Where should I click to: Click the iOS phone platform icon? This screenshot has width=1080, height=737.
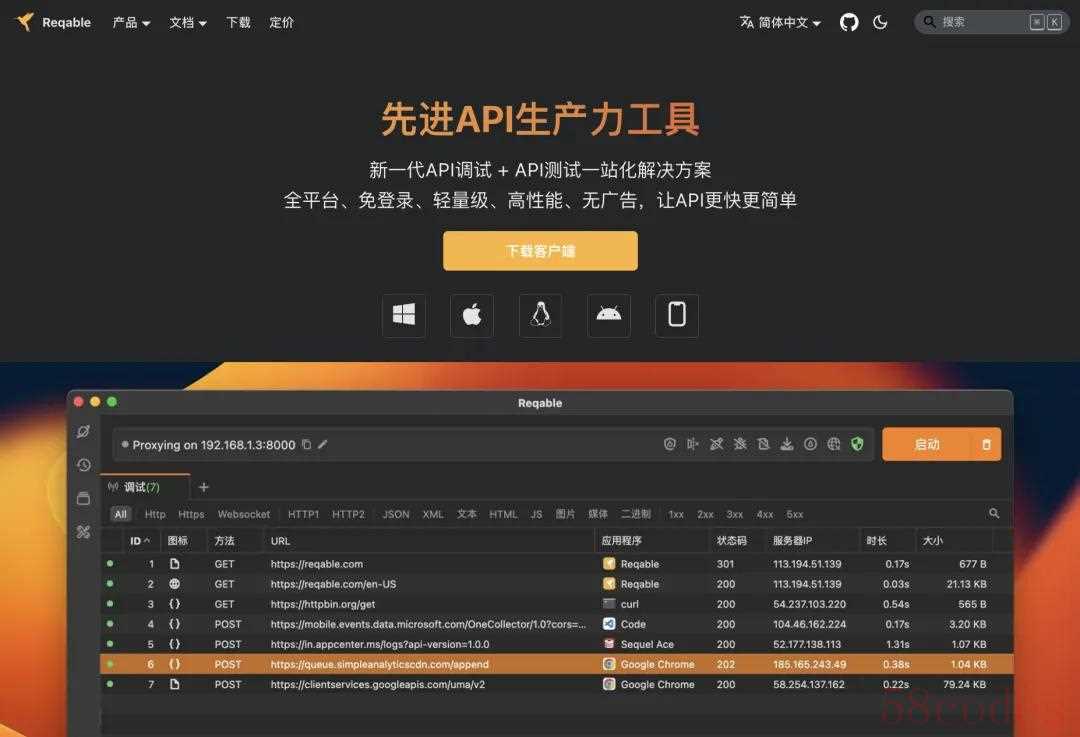676,315
